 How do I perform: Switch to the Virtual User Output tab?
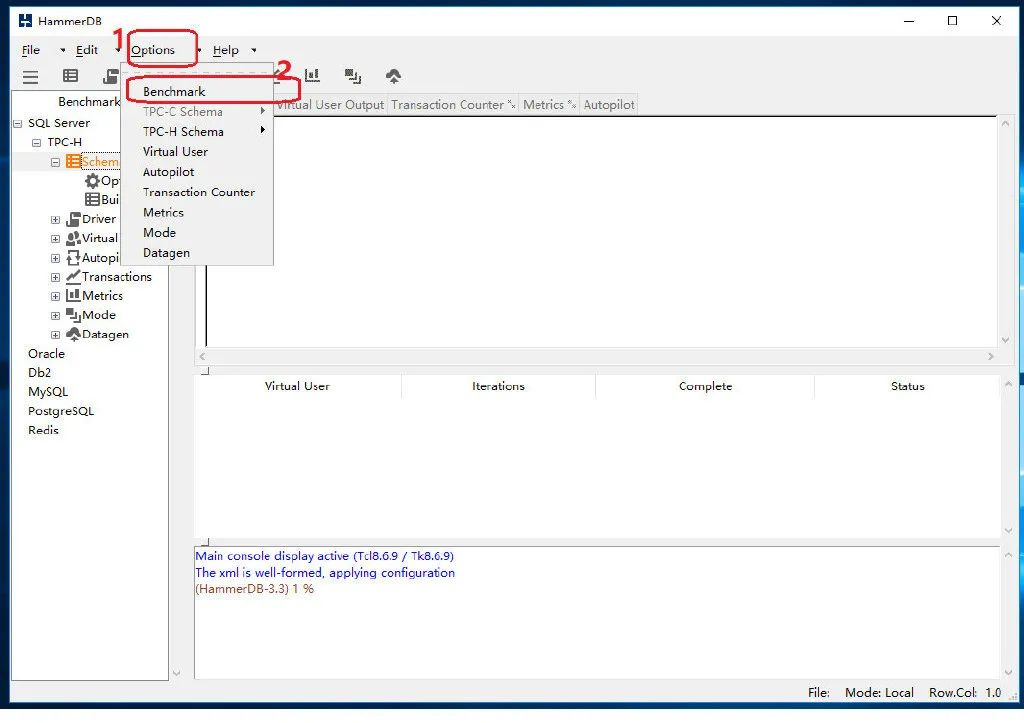coord(330,105)
